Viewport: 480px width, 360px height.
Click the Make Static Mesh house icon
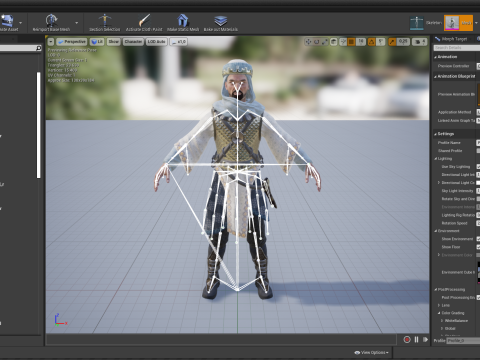pyautogui.click(x=182, y=20)
